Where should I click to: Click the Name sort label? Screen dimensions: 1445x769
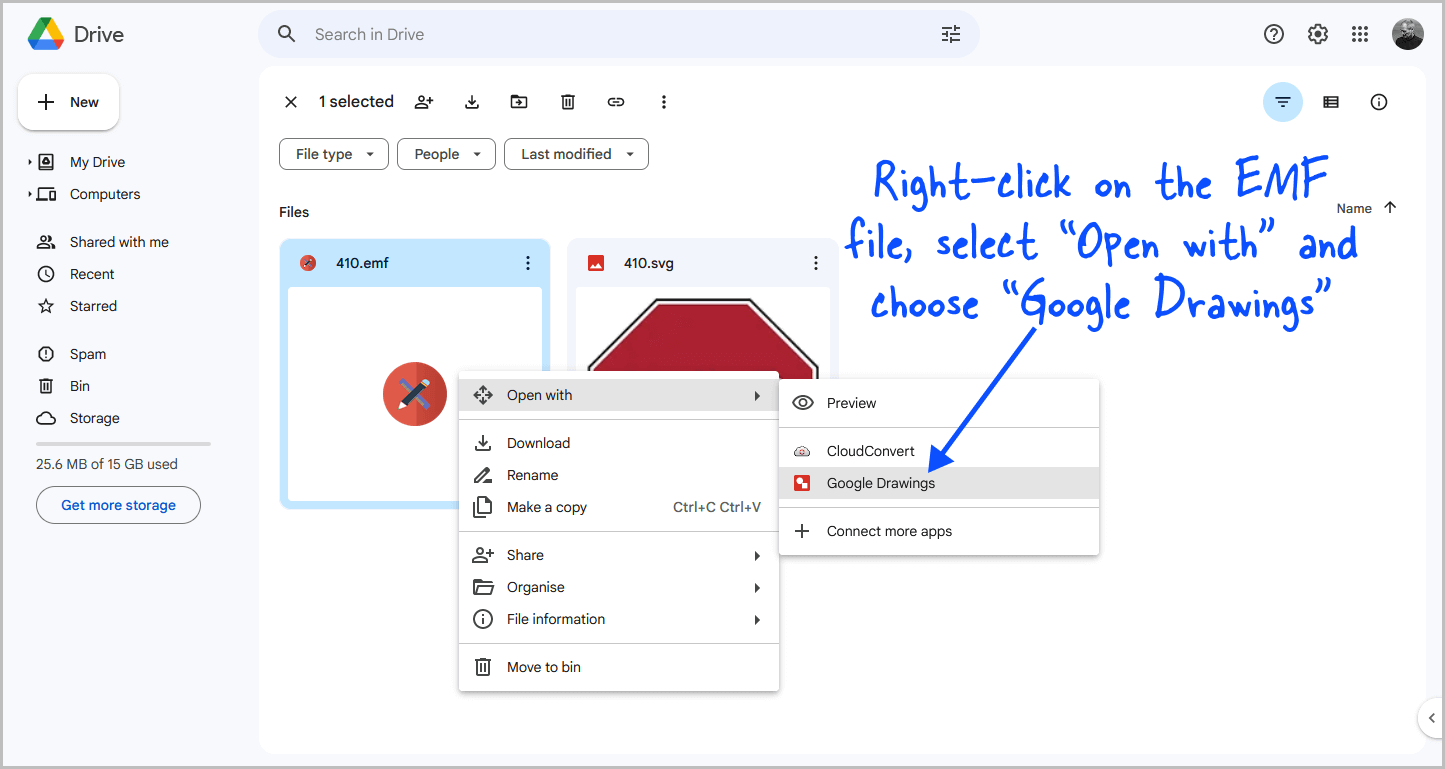click(1354, 208)
